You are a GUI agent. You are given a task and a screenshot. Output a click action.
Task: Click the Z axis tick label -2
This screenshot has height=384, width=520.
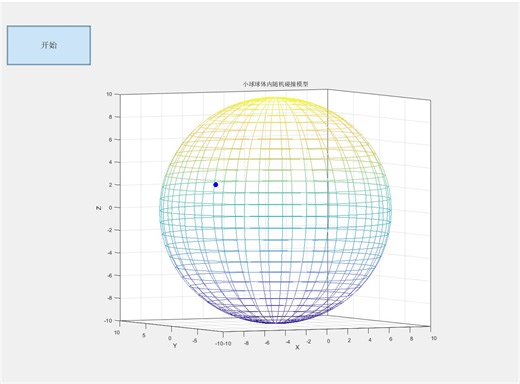pos(109,230)
